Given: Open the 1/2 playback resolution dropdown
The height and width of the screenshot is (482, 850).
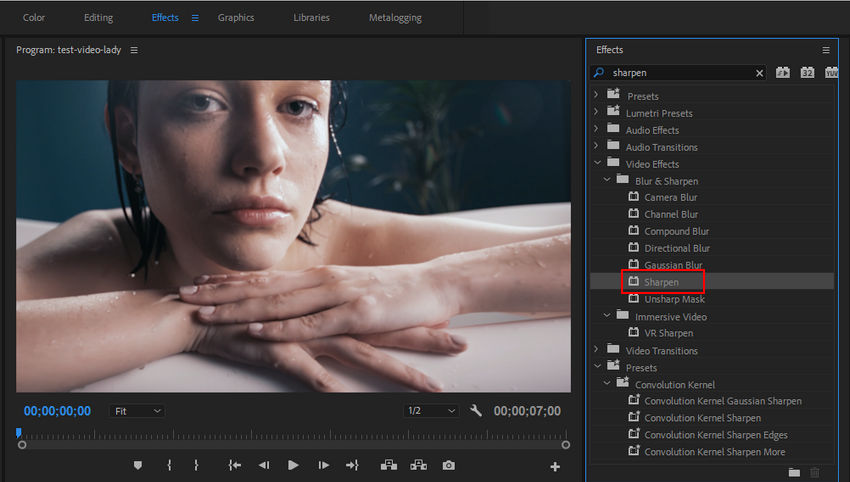Looking at the screenshot, I should pyautogui.click(x=431, y=411).
